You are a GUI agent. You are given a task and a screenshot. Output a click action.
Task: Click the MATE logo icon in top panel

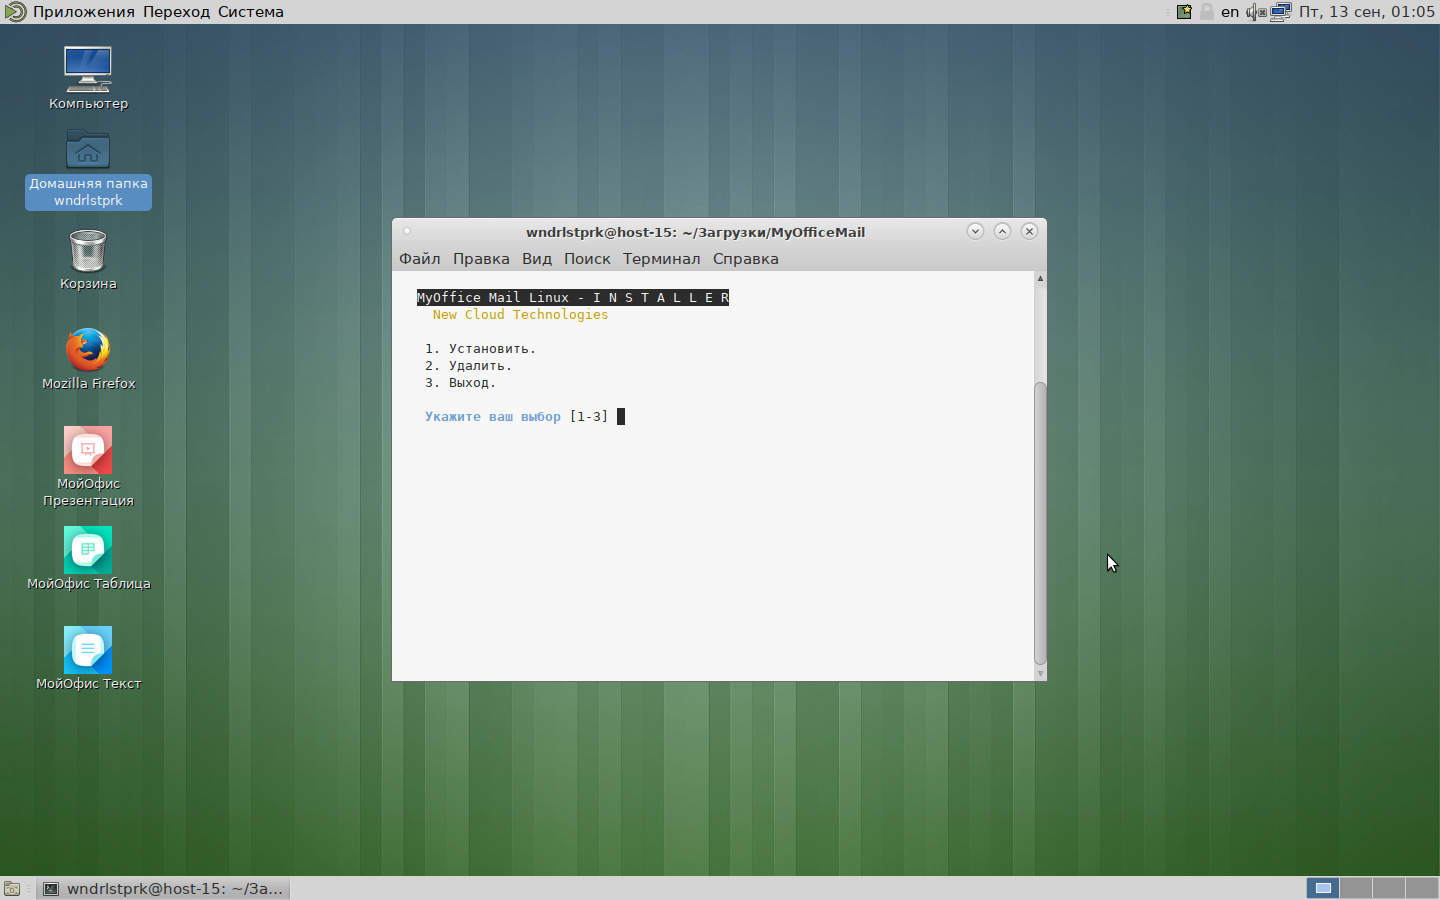click(x=14, y=12)
